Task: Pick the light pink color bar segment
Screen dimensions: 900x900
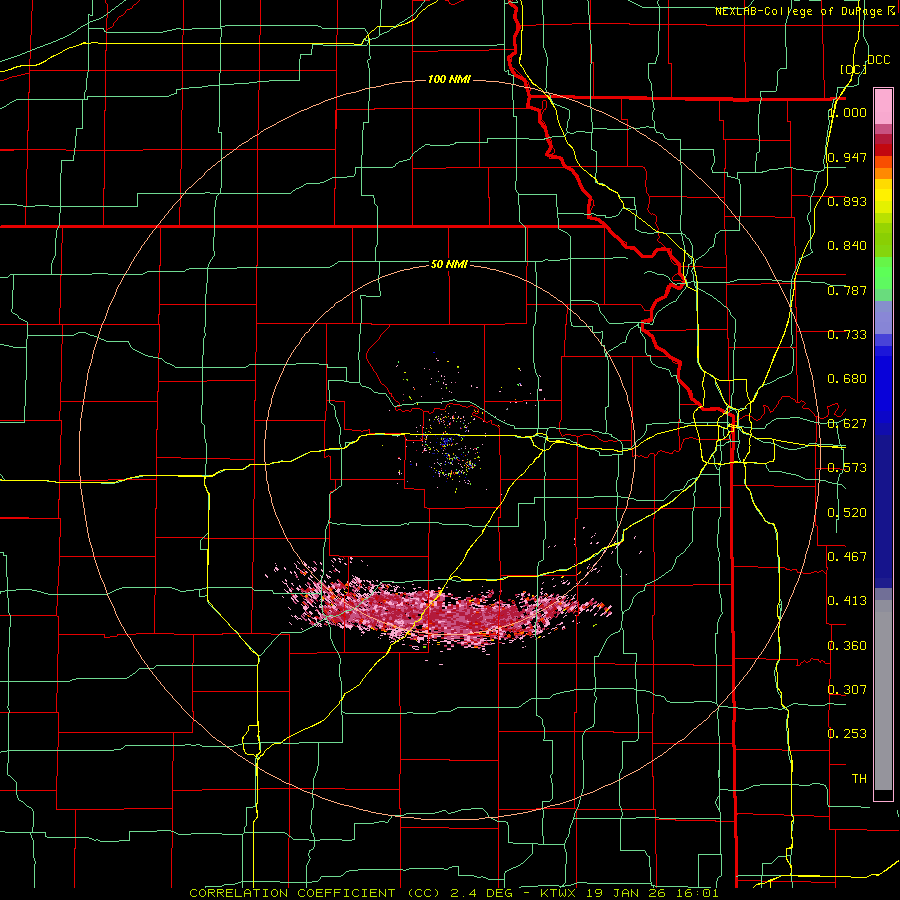Action: 883,106
